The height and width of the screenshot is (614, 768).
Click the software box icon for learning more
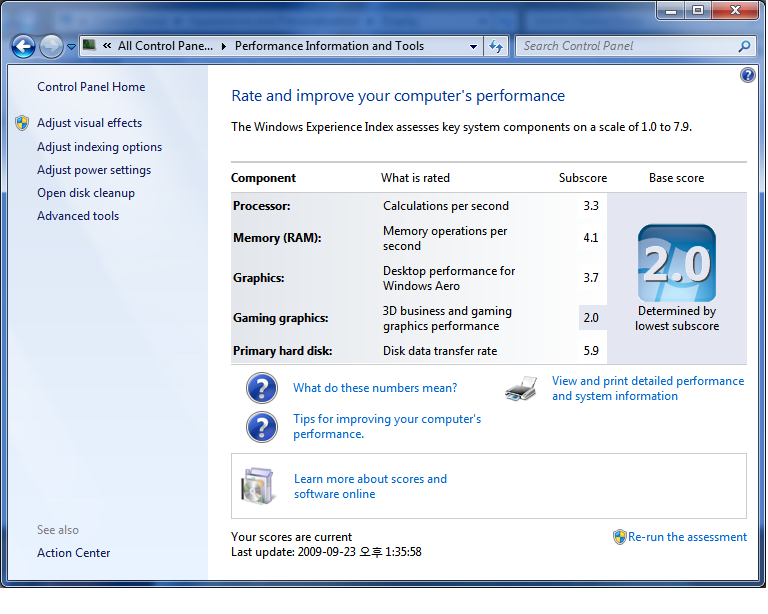click(257, 486)
